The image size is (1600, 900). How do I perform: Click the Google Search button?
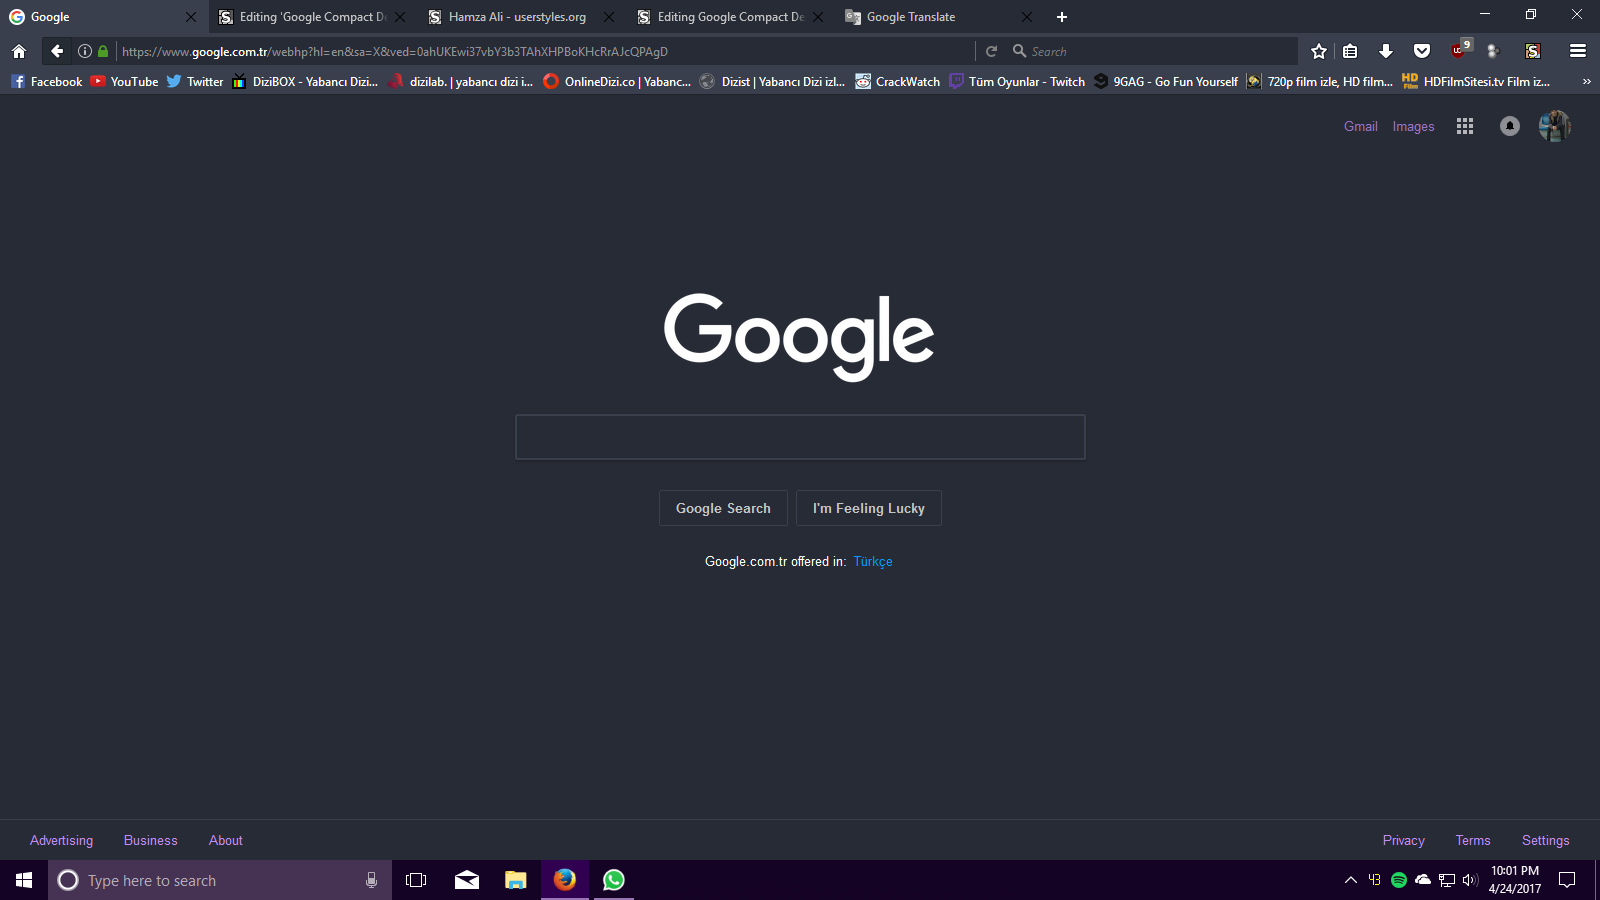(723, 508)
